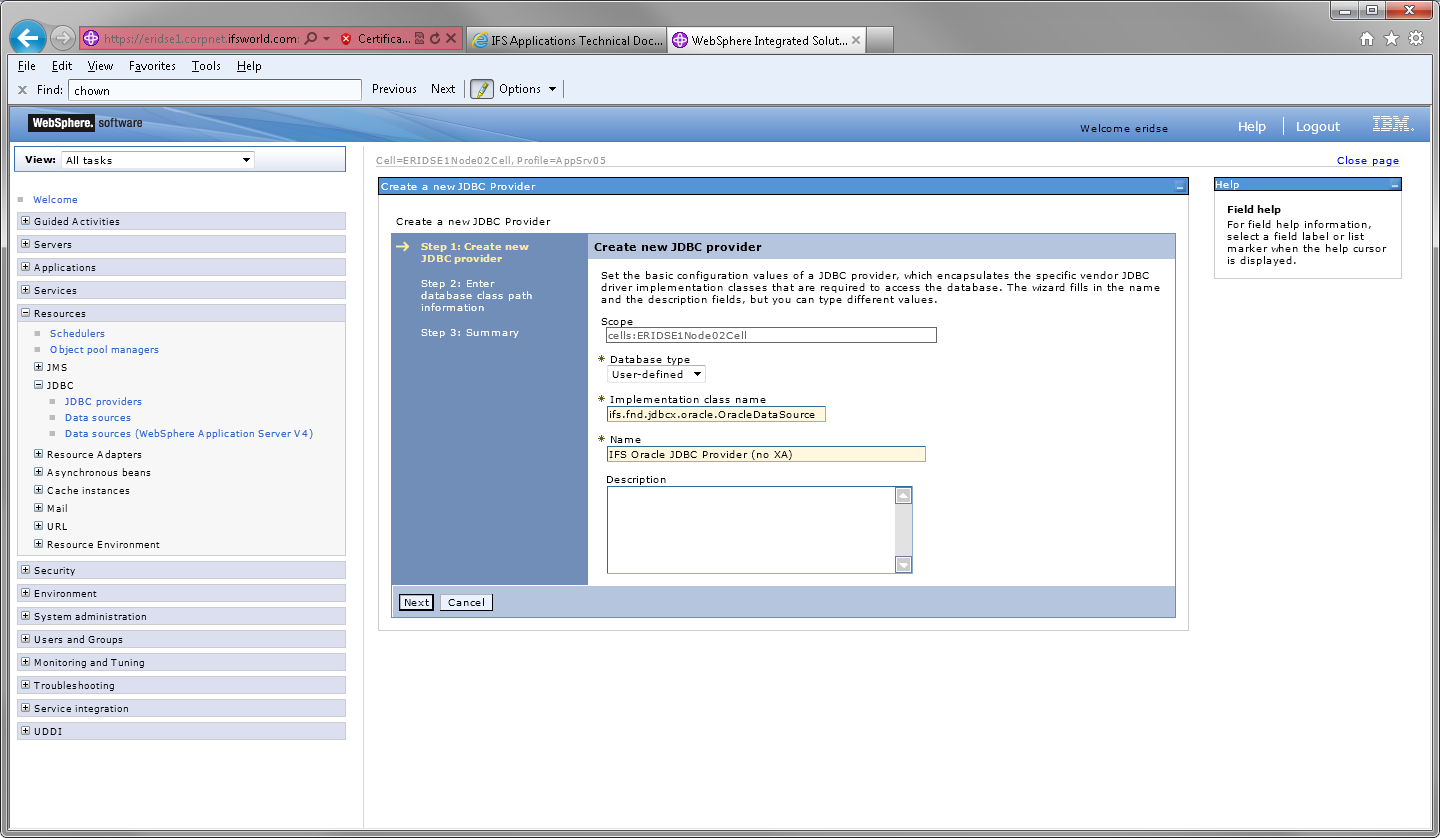Screen dimensions: 1440x838
Task: Minimize the Help panel
Action: click(x=1394, y=185)
